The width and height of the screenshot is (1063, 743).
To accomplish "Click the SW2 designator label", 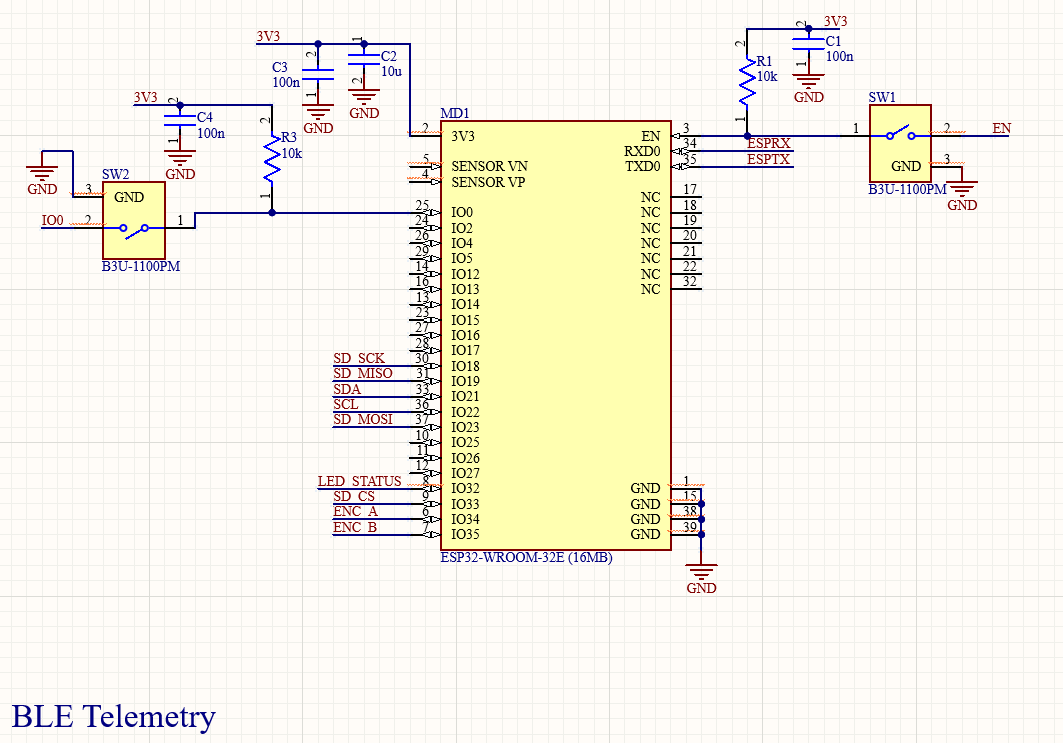I will click(115, 174).
